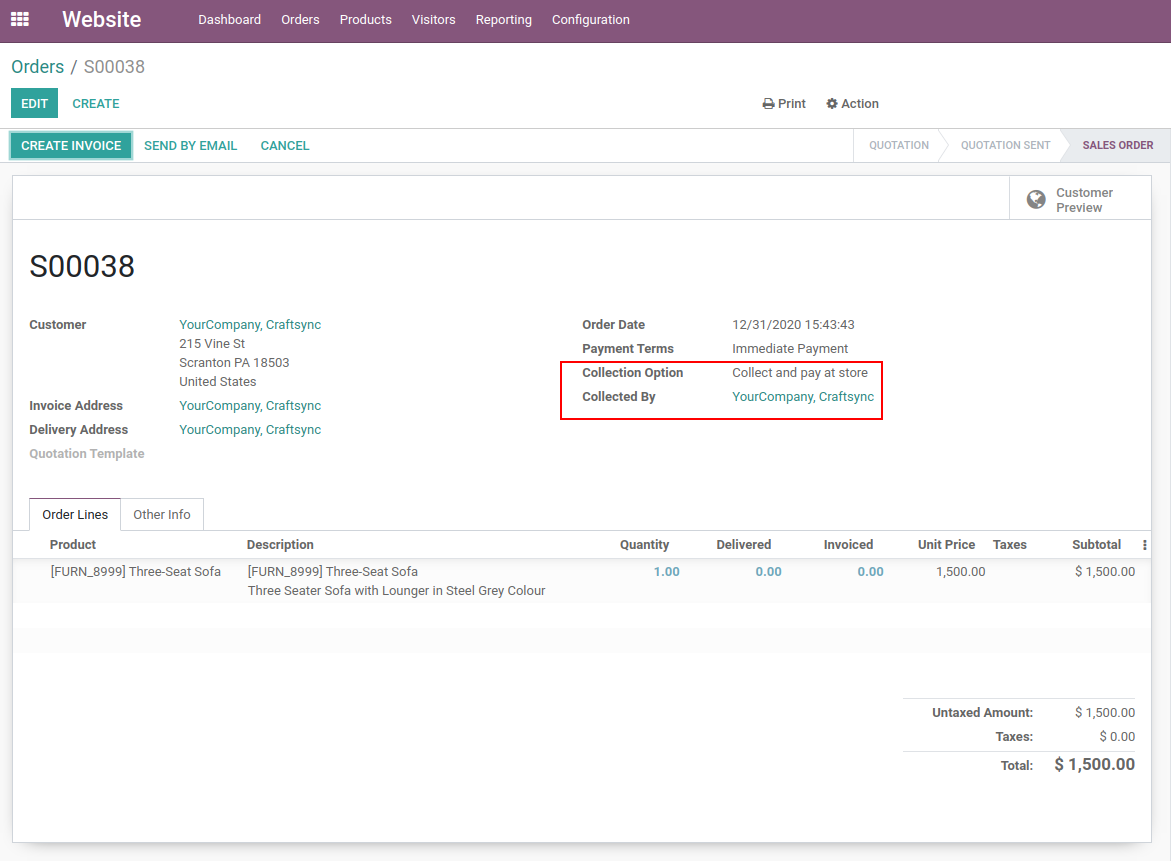Switch to the Other Info tab
The width and height of the screenshot is (1171, 861).
(162, 514)
